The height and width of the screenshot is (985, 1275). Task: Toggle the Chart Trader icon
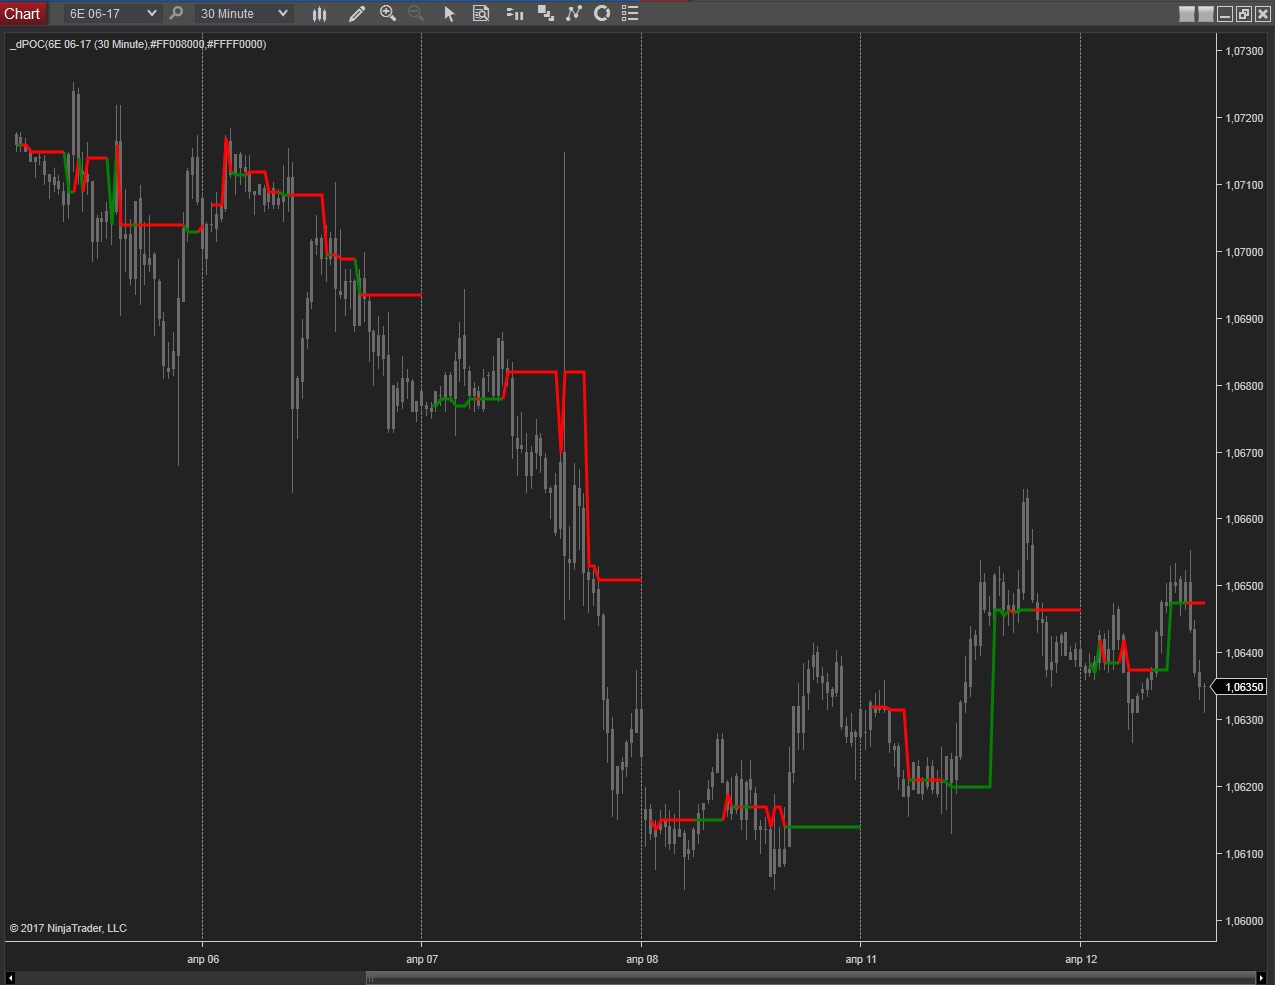click(x=514, y=14)
